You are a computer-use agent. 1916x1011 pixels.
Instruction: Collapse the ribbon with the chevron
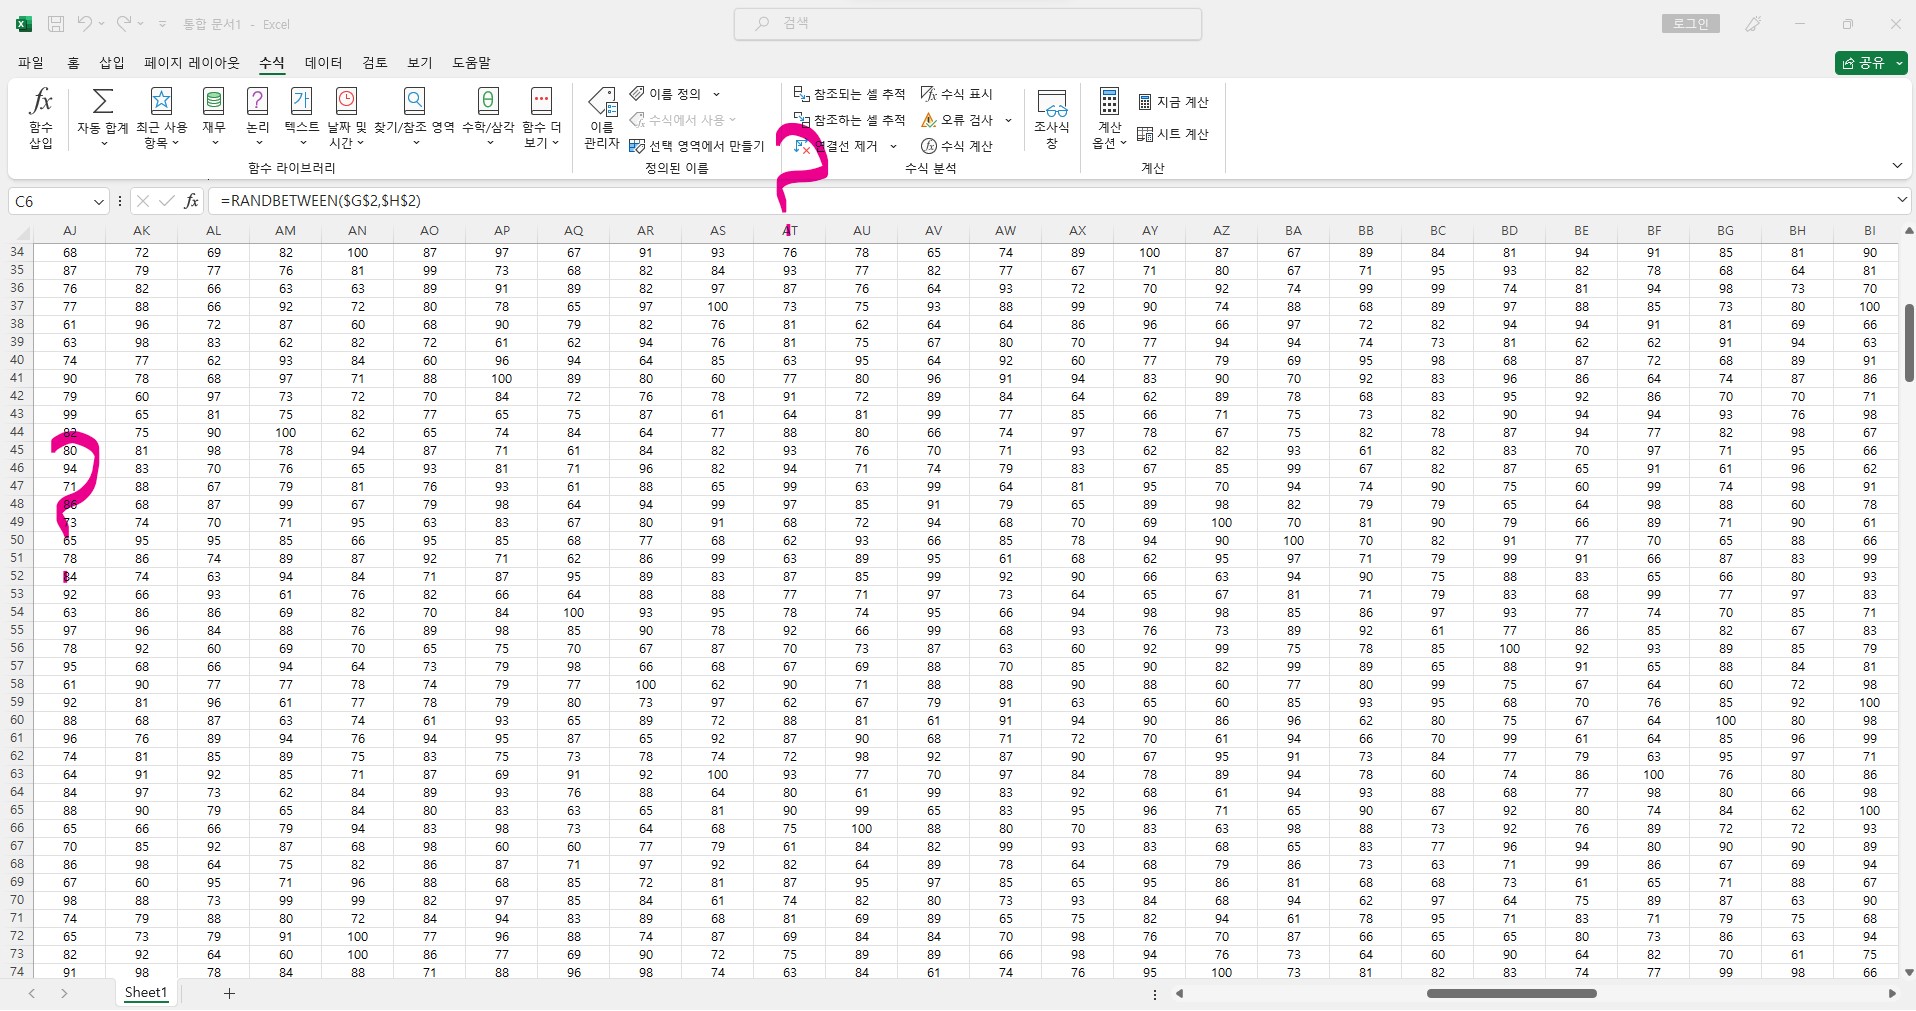click(x=1897, y=165)
